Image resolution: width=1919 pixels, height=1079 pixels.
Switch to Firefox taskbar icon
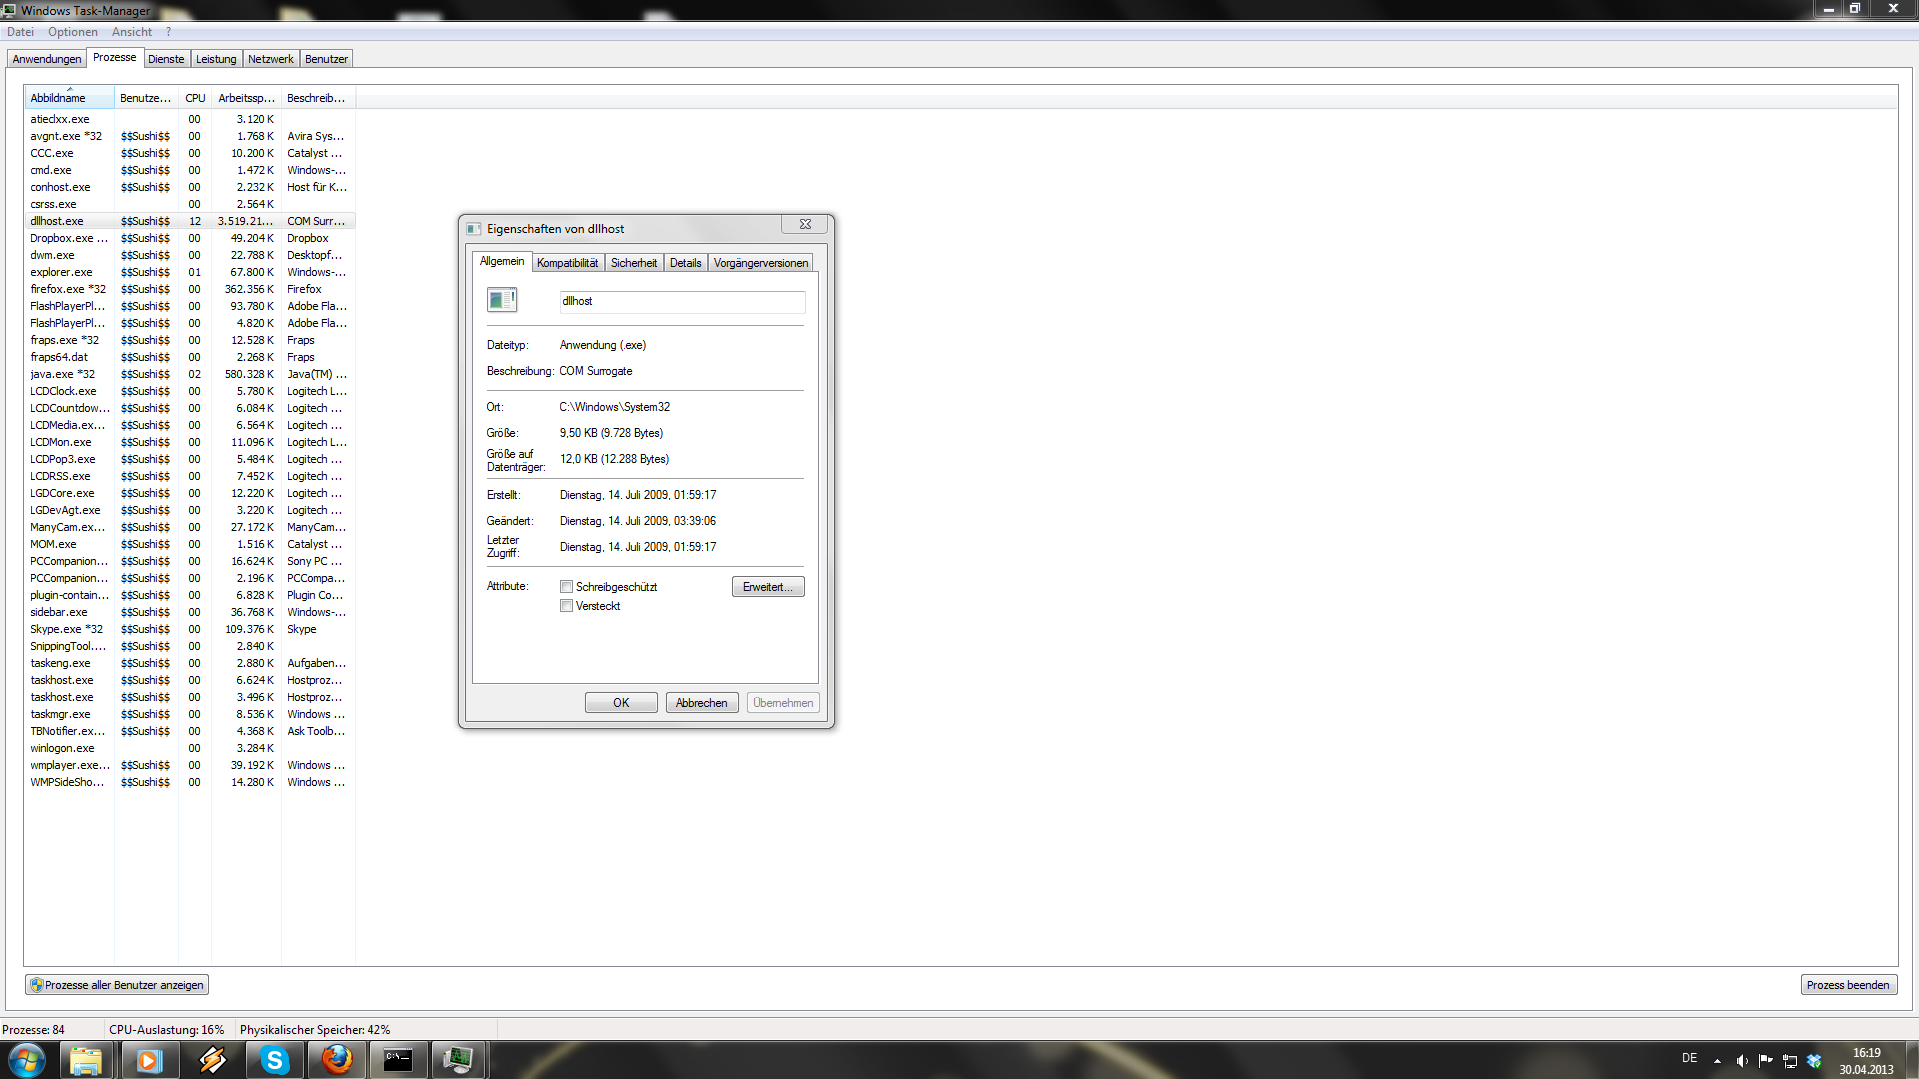point(337,1060)
